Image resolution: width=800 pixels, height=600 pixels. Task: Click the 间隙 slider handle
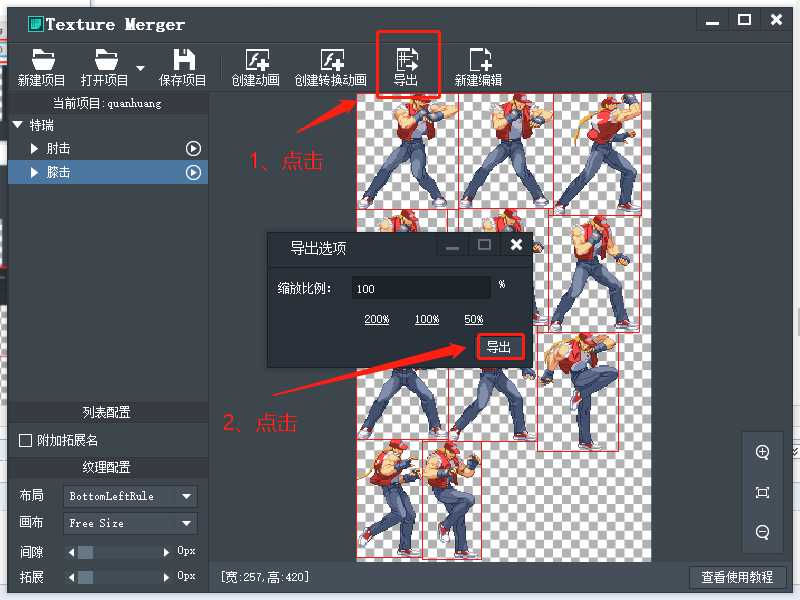pyautogui.click(x=85, y=552)
